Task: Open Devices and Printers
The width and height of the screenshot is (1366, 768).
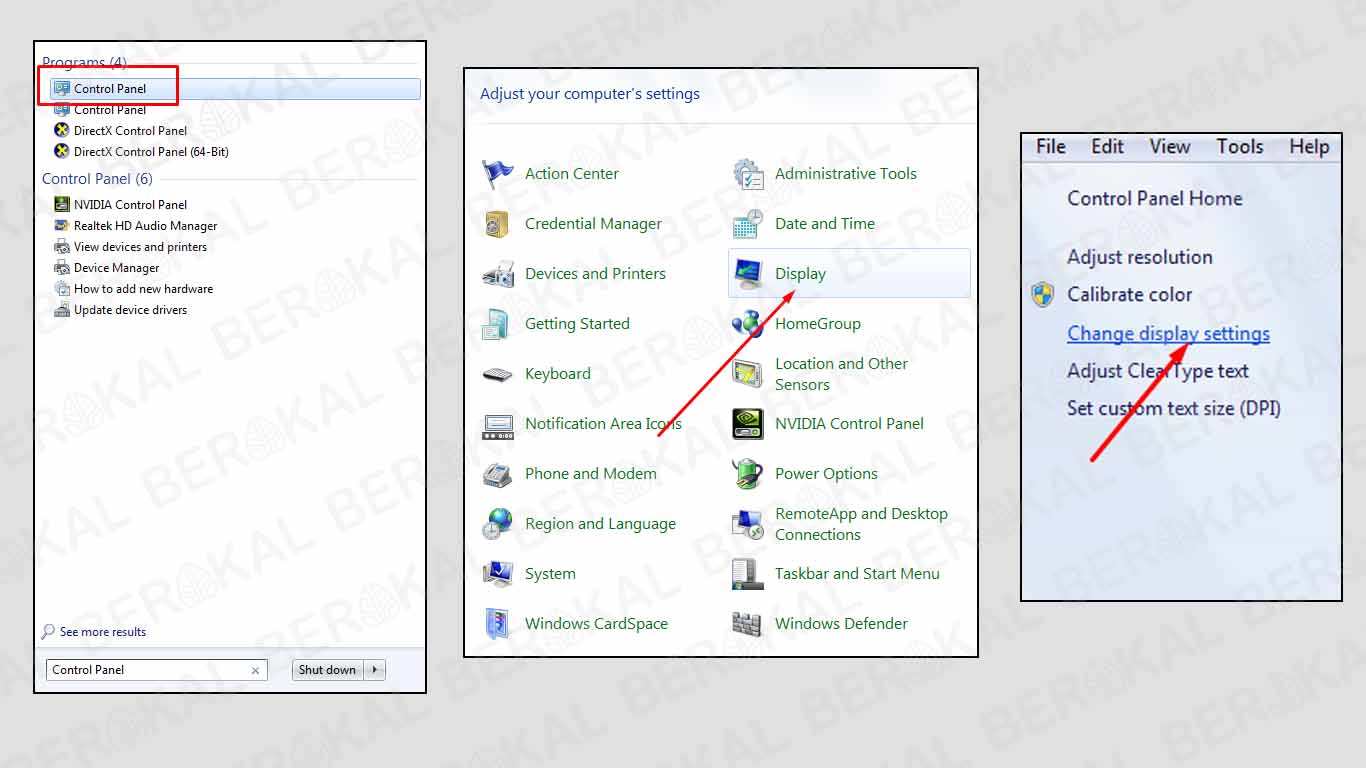Action: (595, 273)
